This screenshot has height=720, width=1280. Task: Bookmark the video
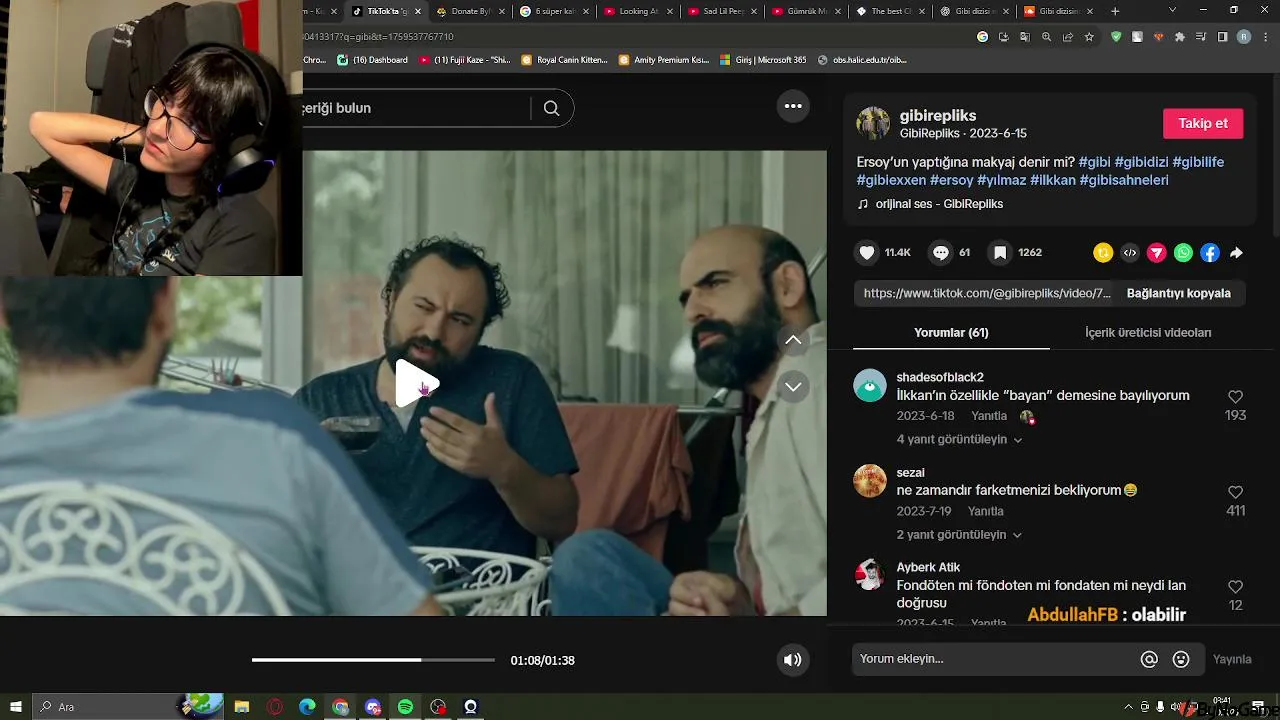point(999,253)
